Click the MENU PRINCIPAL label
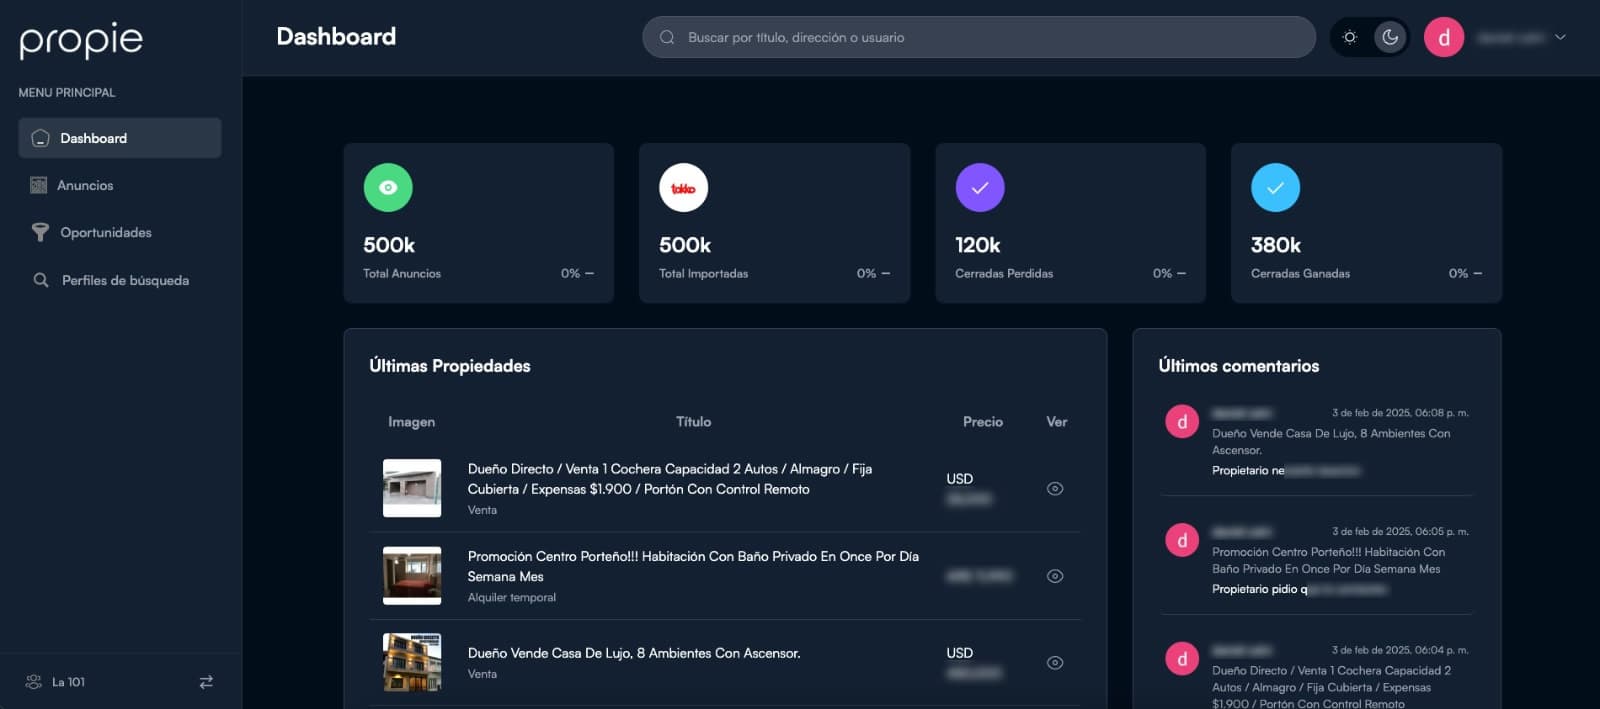The image size is (1600, 709). [67, 92]
